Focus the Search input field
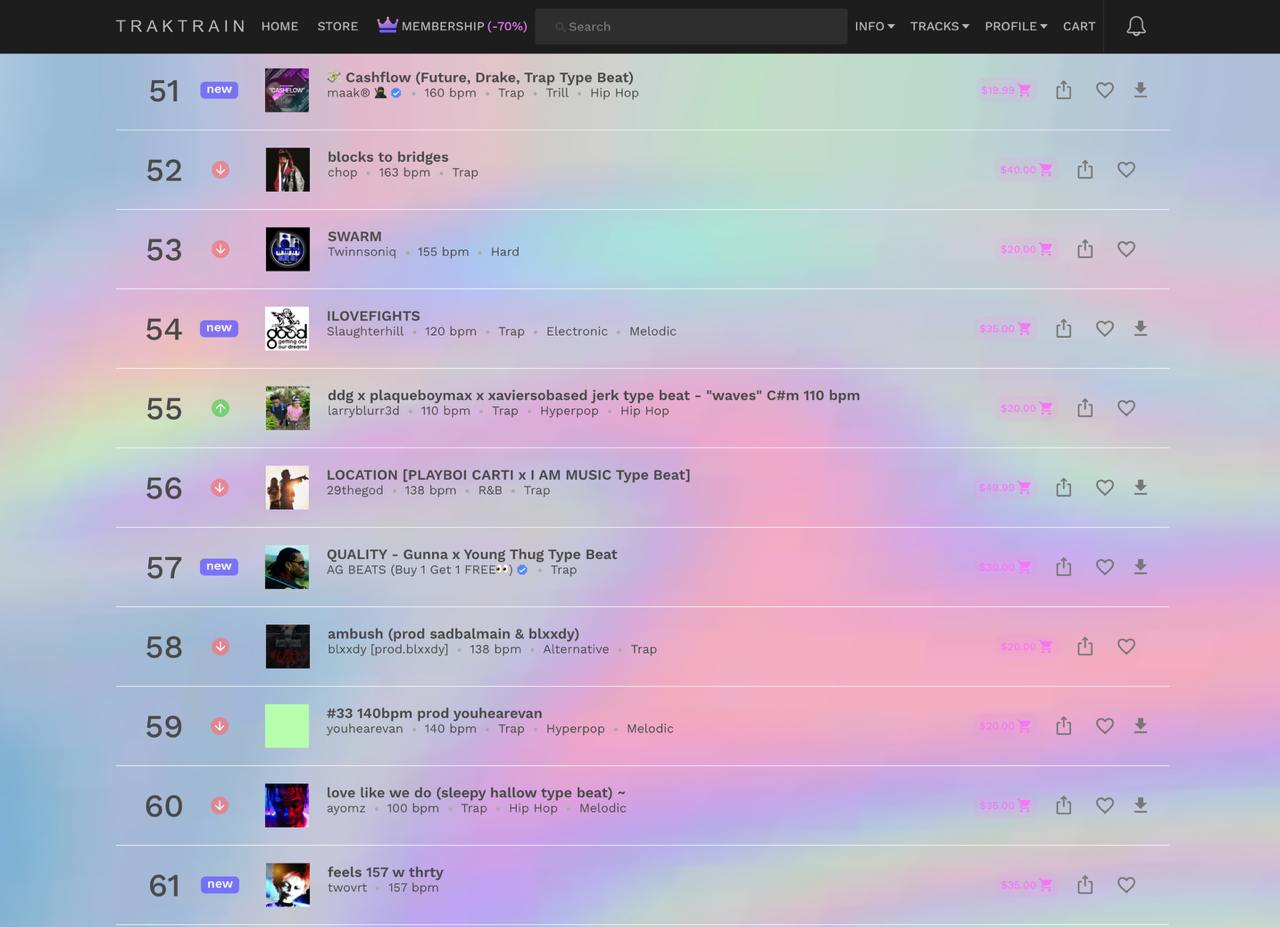This screenshot has width=1280, height=927. [691, 26]
